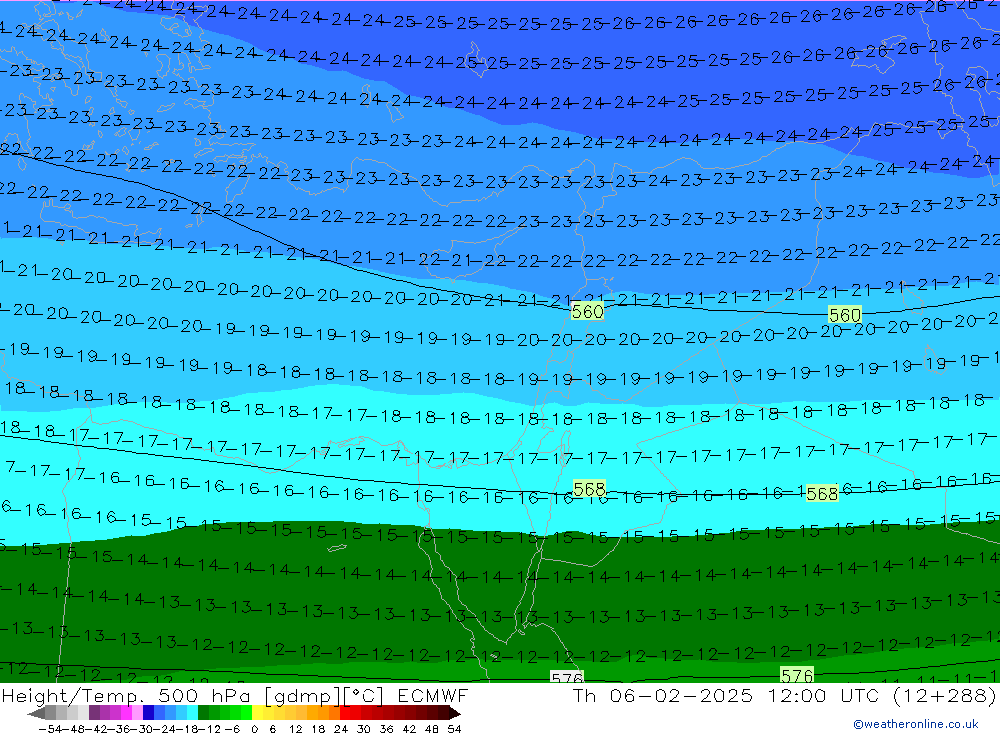The image size is (1000, 733).
Task: Click the white-background 576 contour label
Action: pos(567,677)
